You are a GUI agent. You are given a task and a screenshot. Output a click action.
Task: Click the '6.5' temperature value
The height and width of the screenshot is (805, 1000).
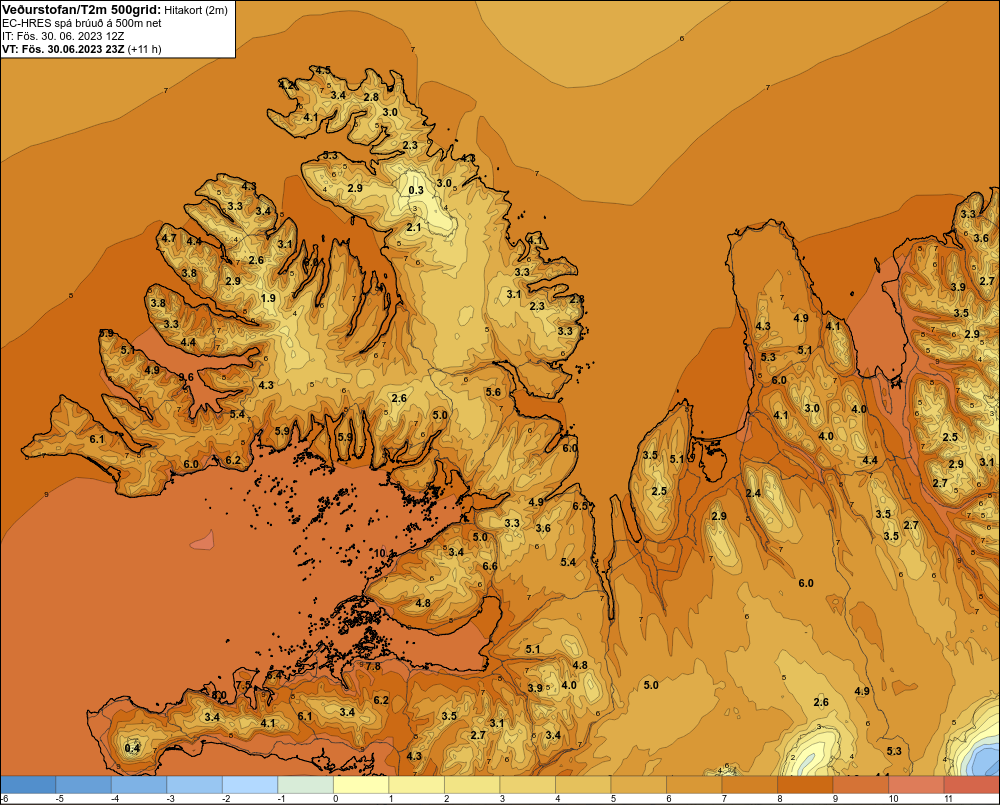click(x=580, y=506)
